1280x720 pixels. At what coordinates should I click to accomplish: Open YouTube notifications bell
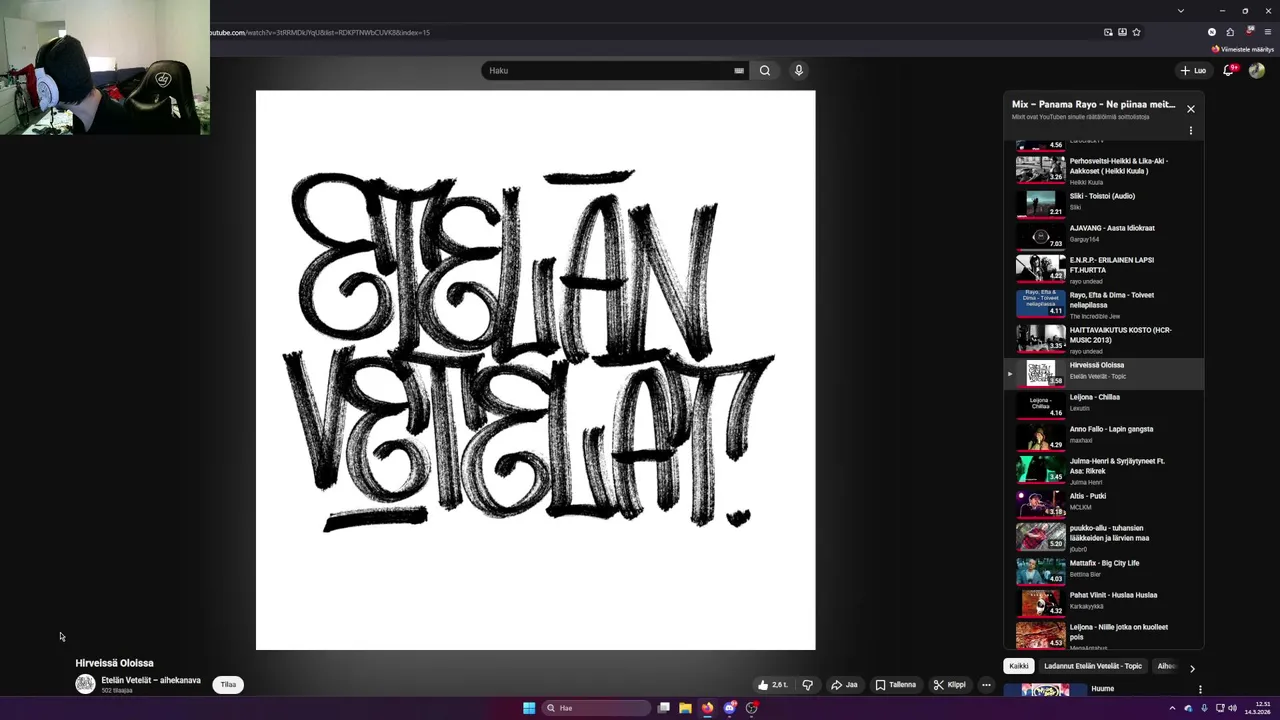point(1229,70)
